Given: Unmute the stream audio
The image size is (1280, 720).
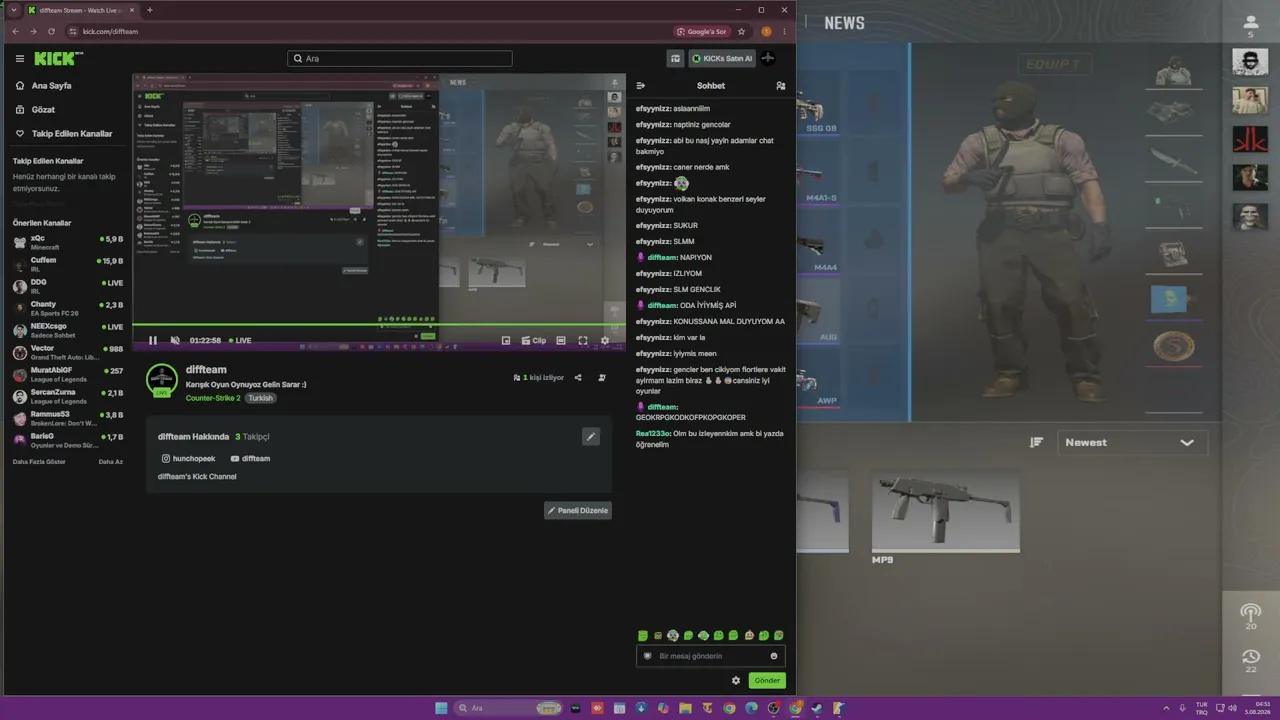Looking at the screenshot, I should tap(175, 341).
